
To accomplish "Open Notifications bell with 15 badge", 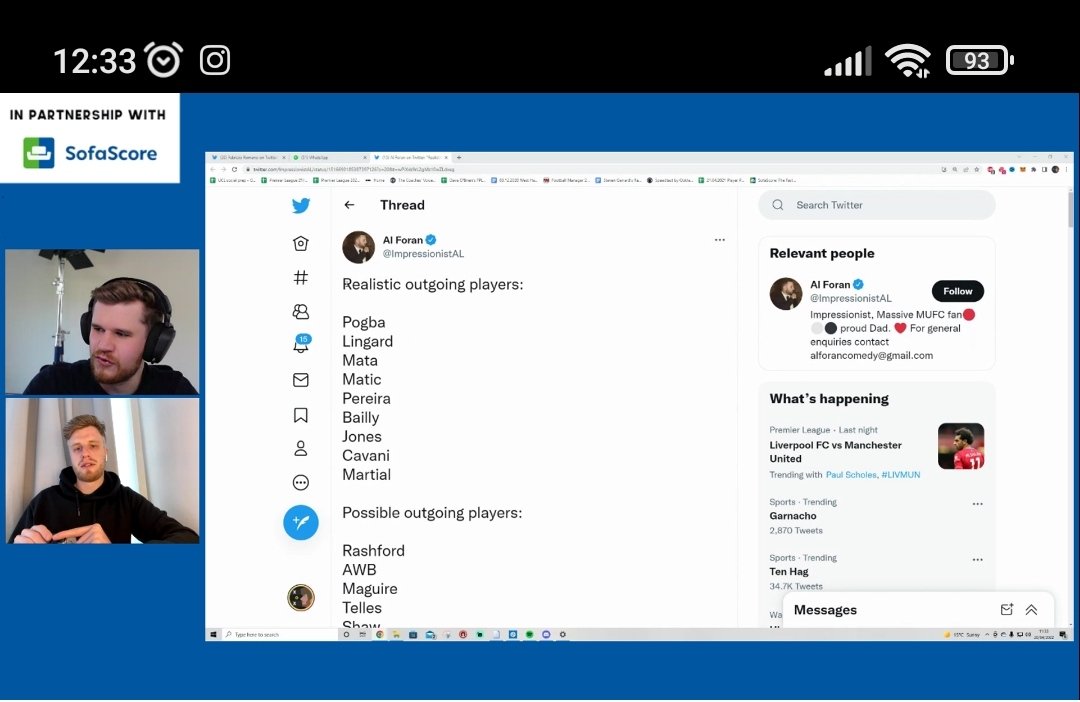I will (x=301, y=343).
